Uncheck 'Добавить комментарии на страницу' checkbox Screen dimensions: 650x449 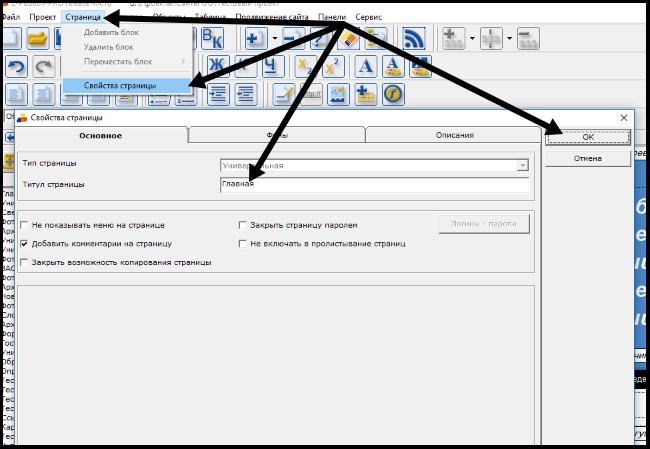coord(24,243)
